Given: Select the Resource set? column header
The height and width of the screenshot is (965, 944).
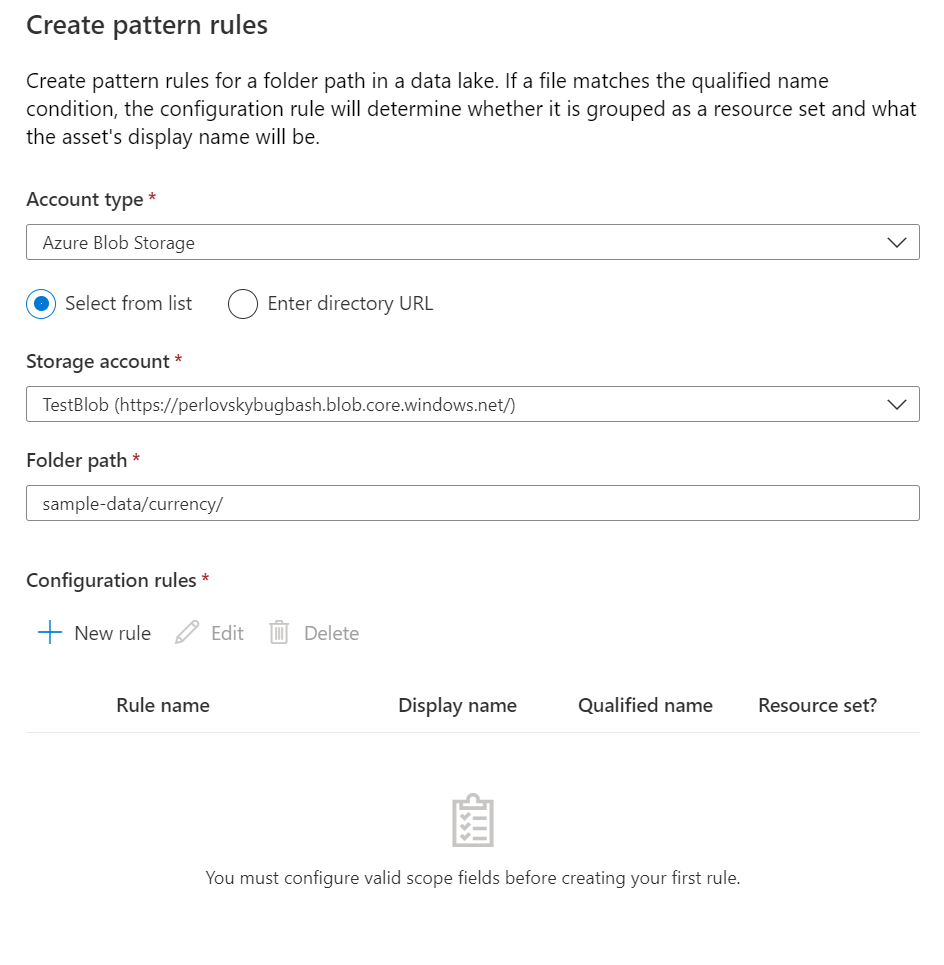Looking at the screenshot, I should tap(817, 705).
